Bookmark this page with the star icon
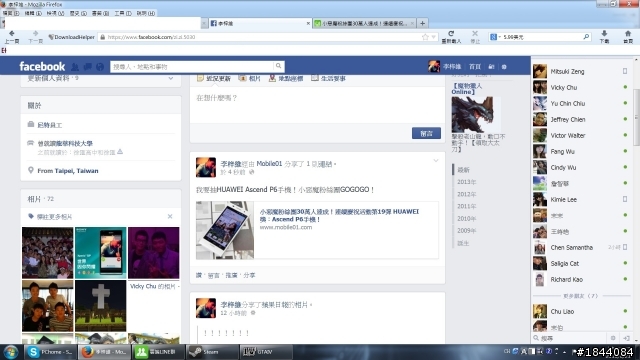 pos(425,37)
